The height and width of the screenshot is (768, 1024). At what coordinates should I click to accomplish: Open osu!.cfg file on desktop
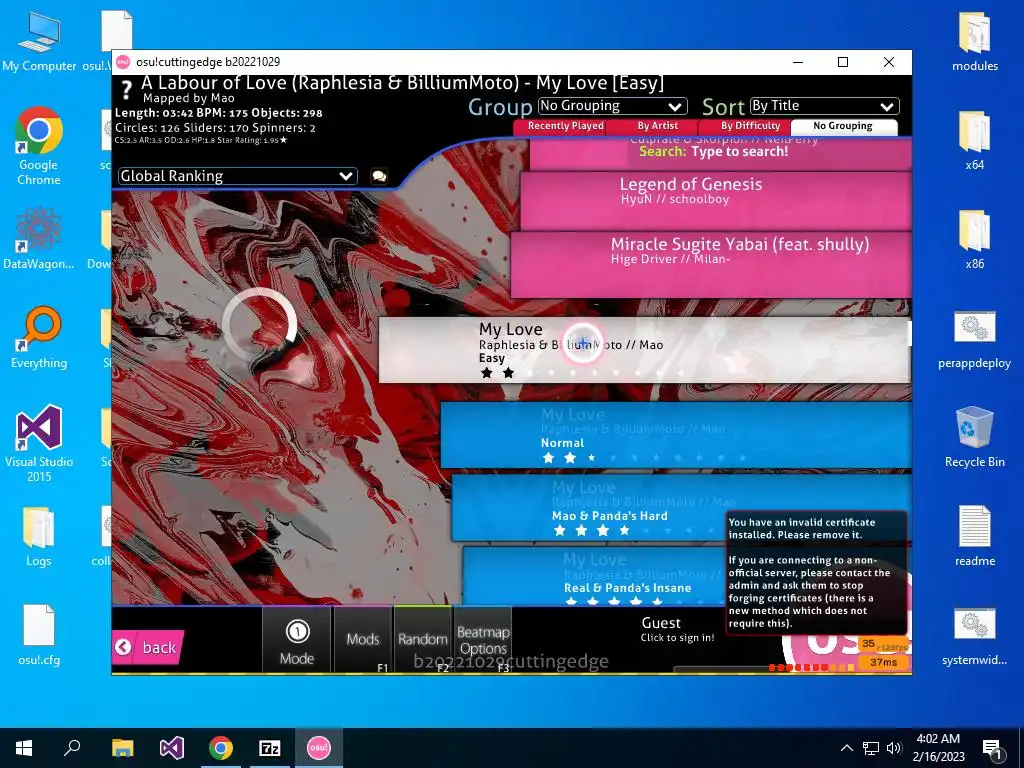click(39, 635)
